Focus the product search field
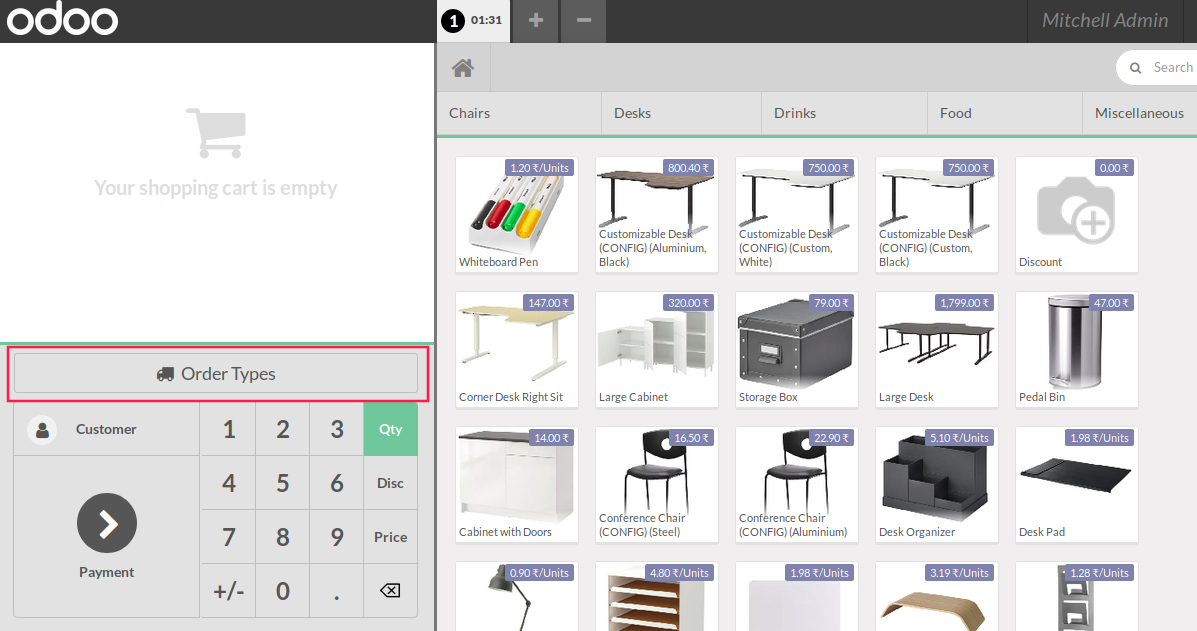The width and height of the screenshot is (1197, 631). (x=1171, y=68)
